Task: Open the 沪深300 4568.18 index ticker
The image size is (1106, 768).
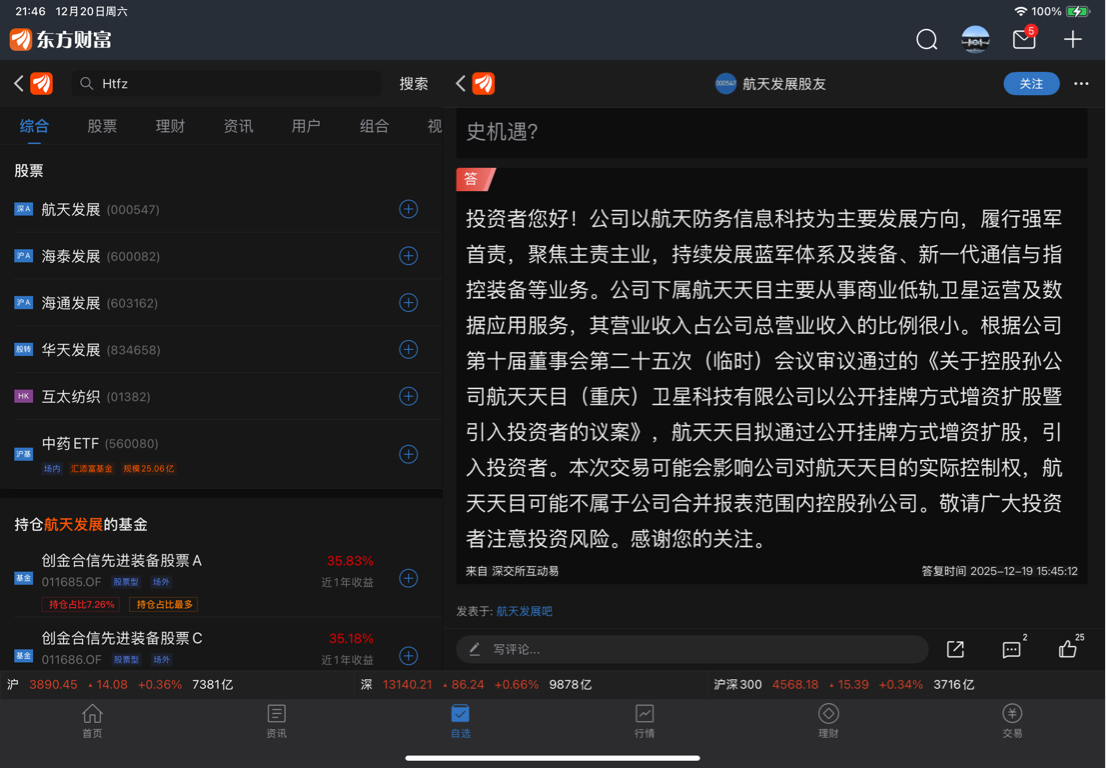Action: (844, 684)
